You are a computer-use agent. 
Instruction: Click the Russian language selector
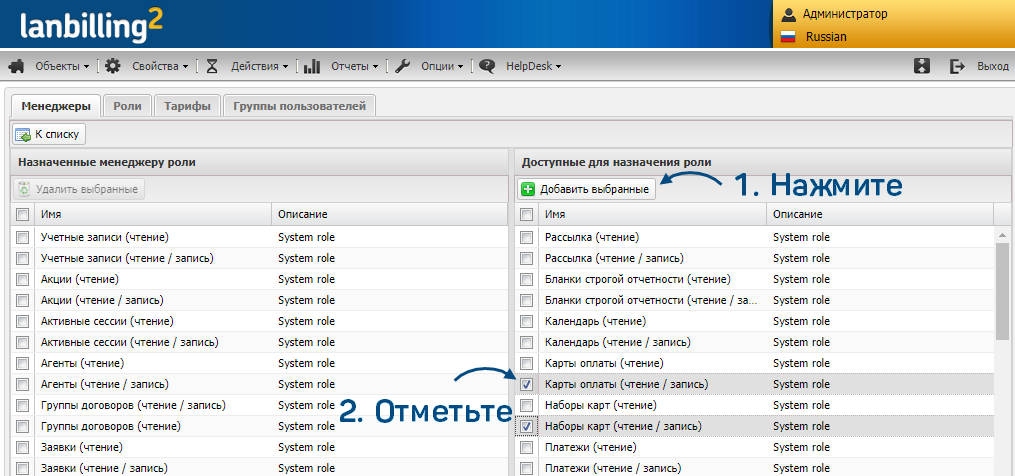[x=825, y=37]
